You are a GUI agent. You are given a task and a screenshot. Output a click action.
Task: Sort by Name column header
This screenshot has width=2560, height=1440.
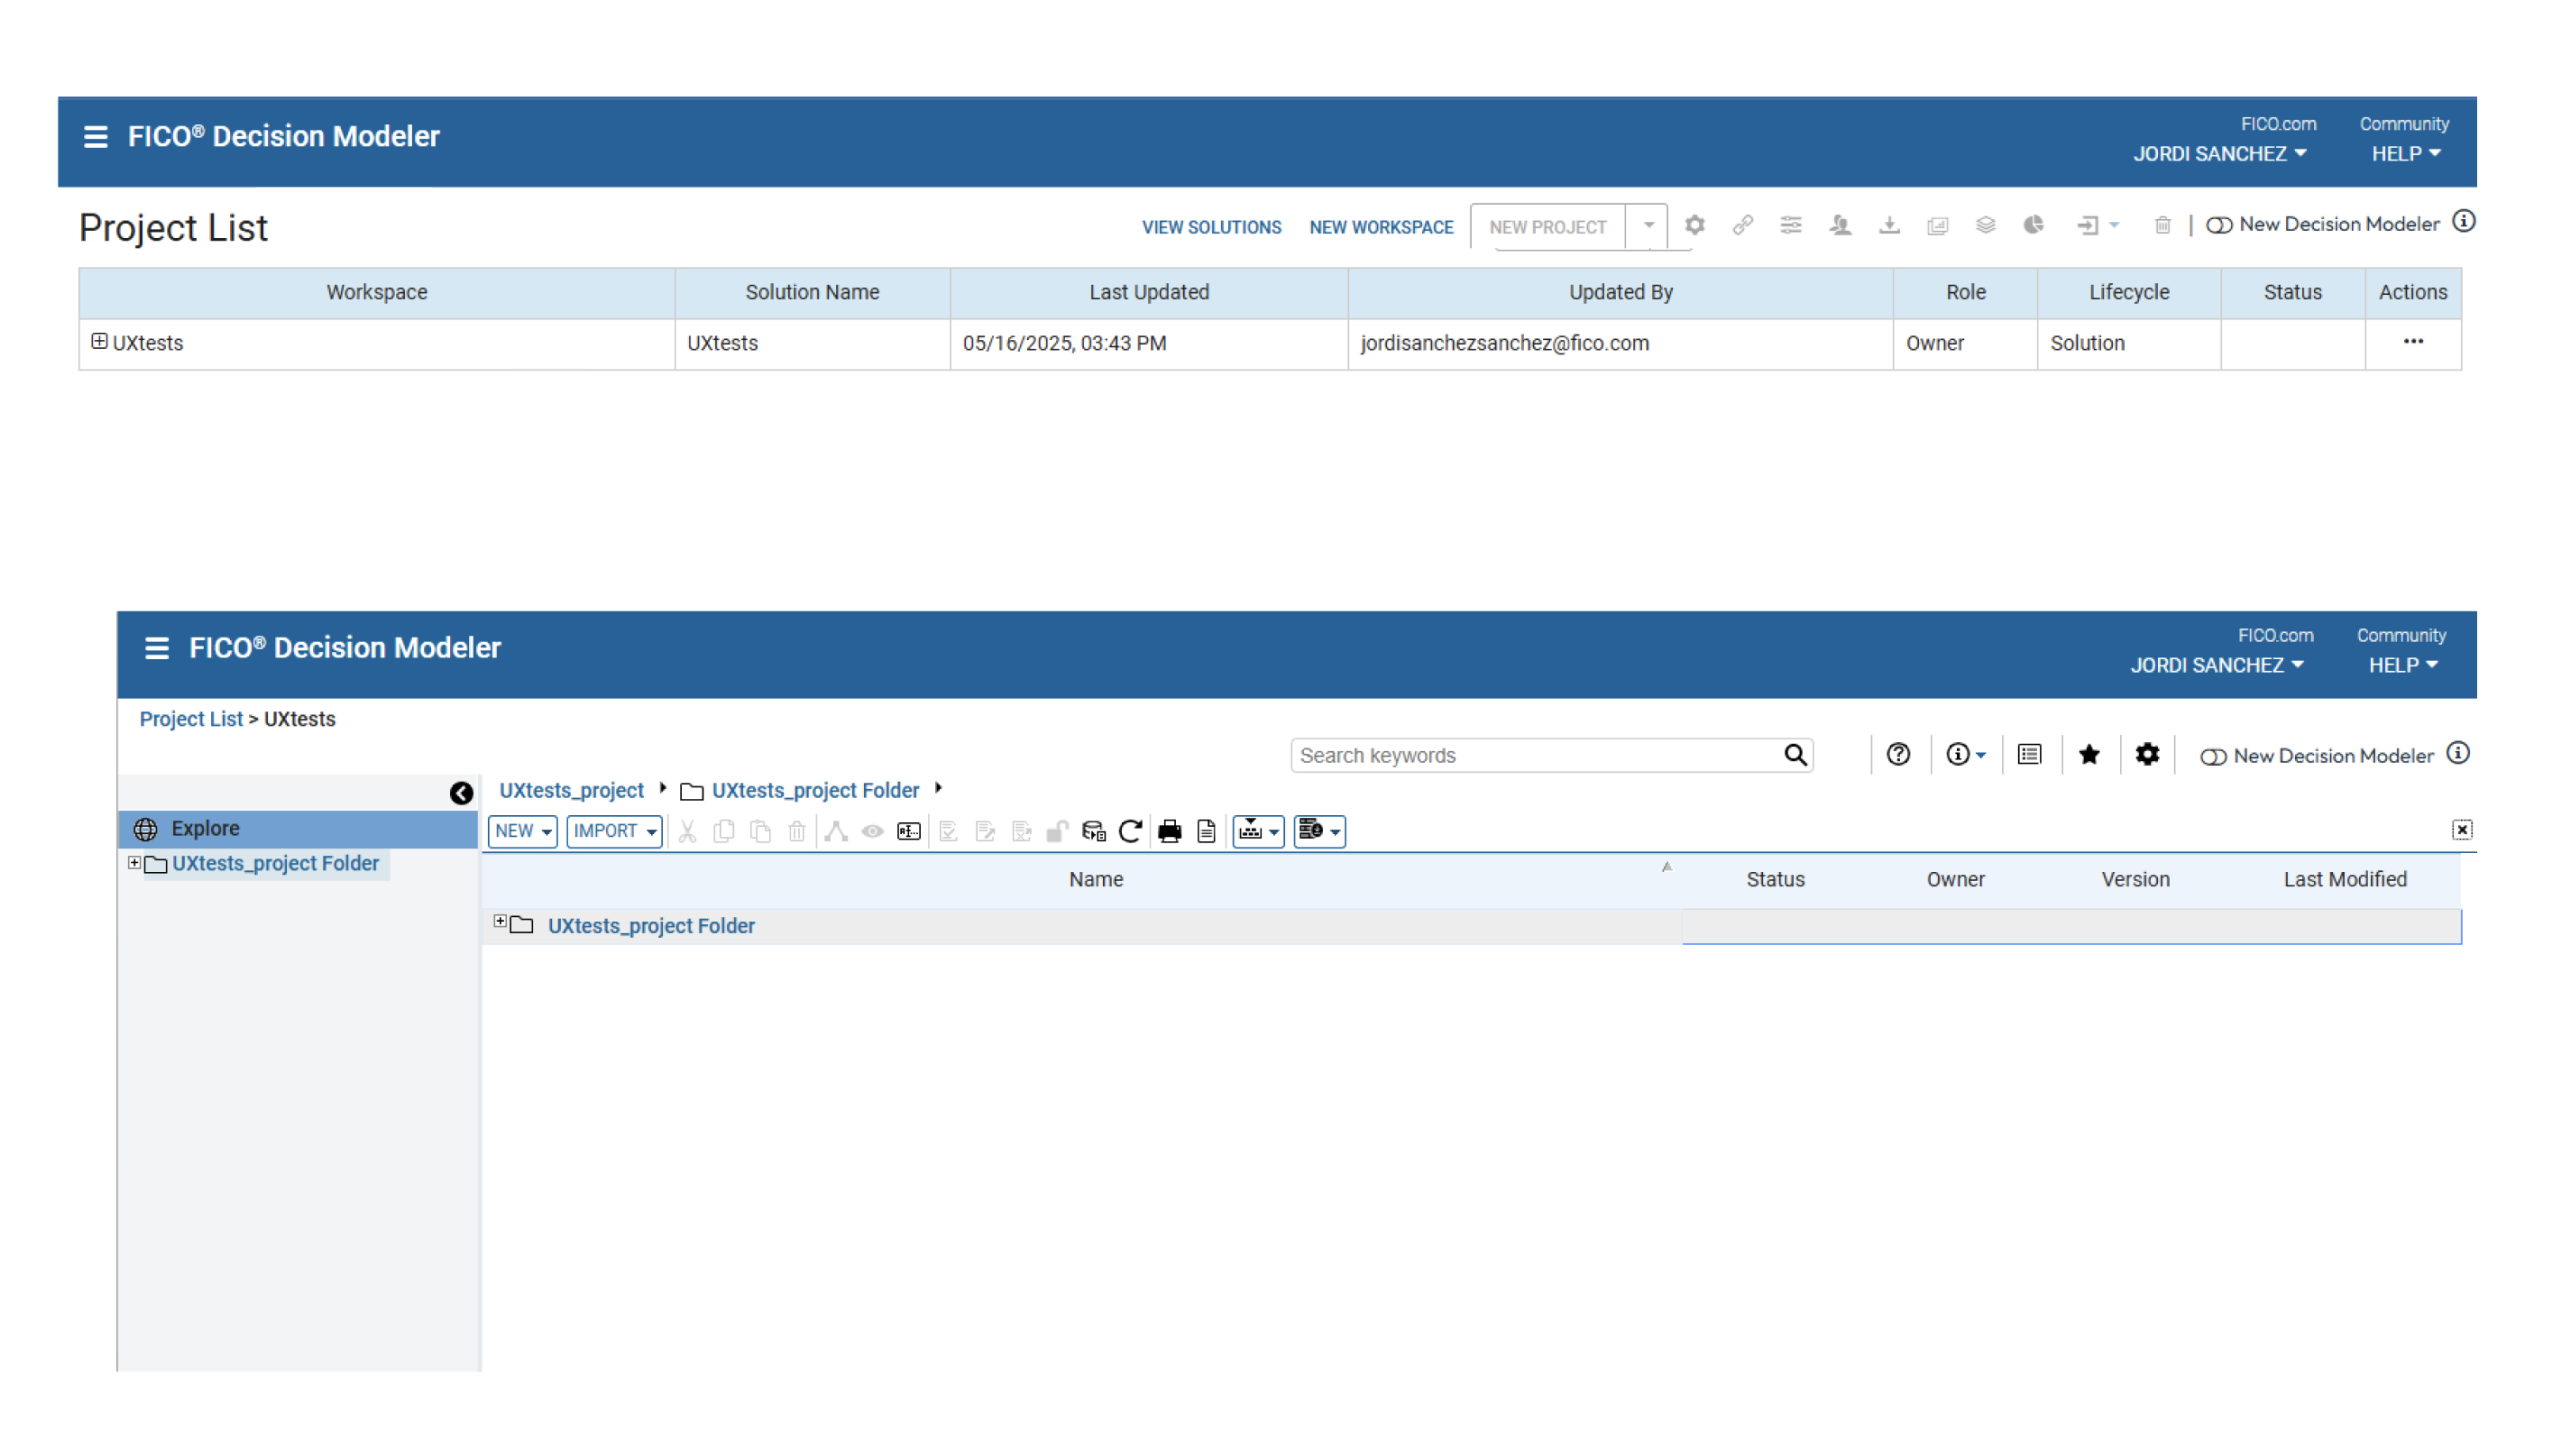coord(1096,880)
